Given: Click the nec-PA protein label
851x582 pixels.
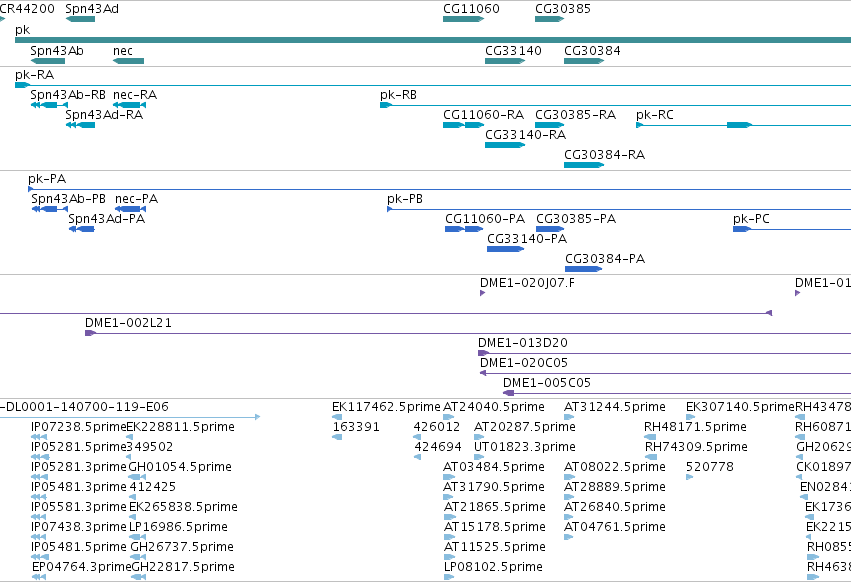Looking at the screenshot, I should tap(136, 199).
